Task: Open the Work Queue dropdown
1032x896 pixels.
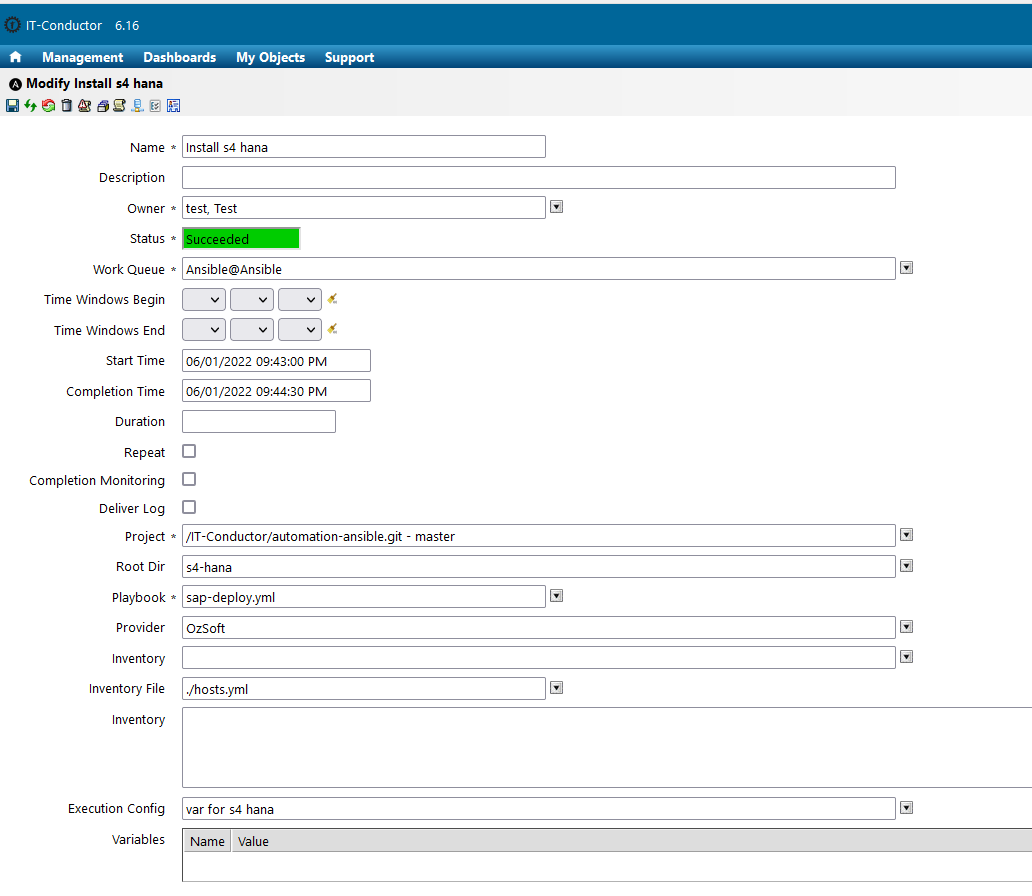Action: [905, 267]
